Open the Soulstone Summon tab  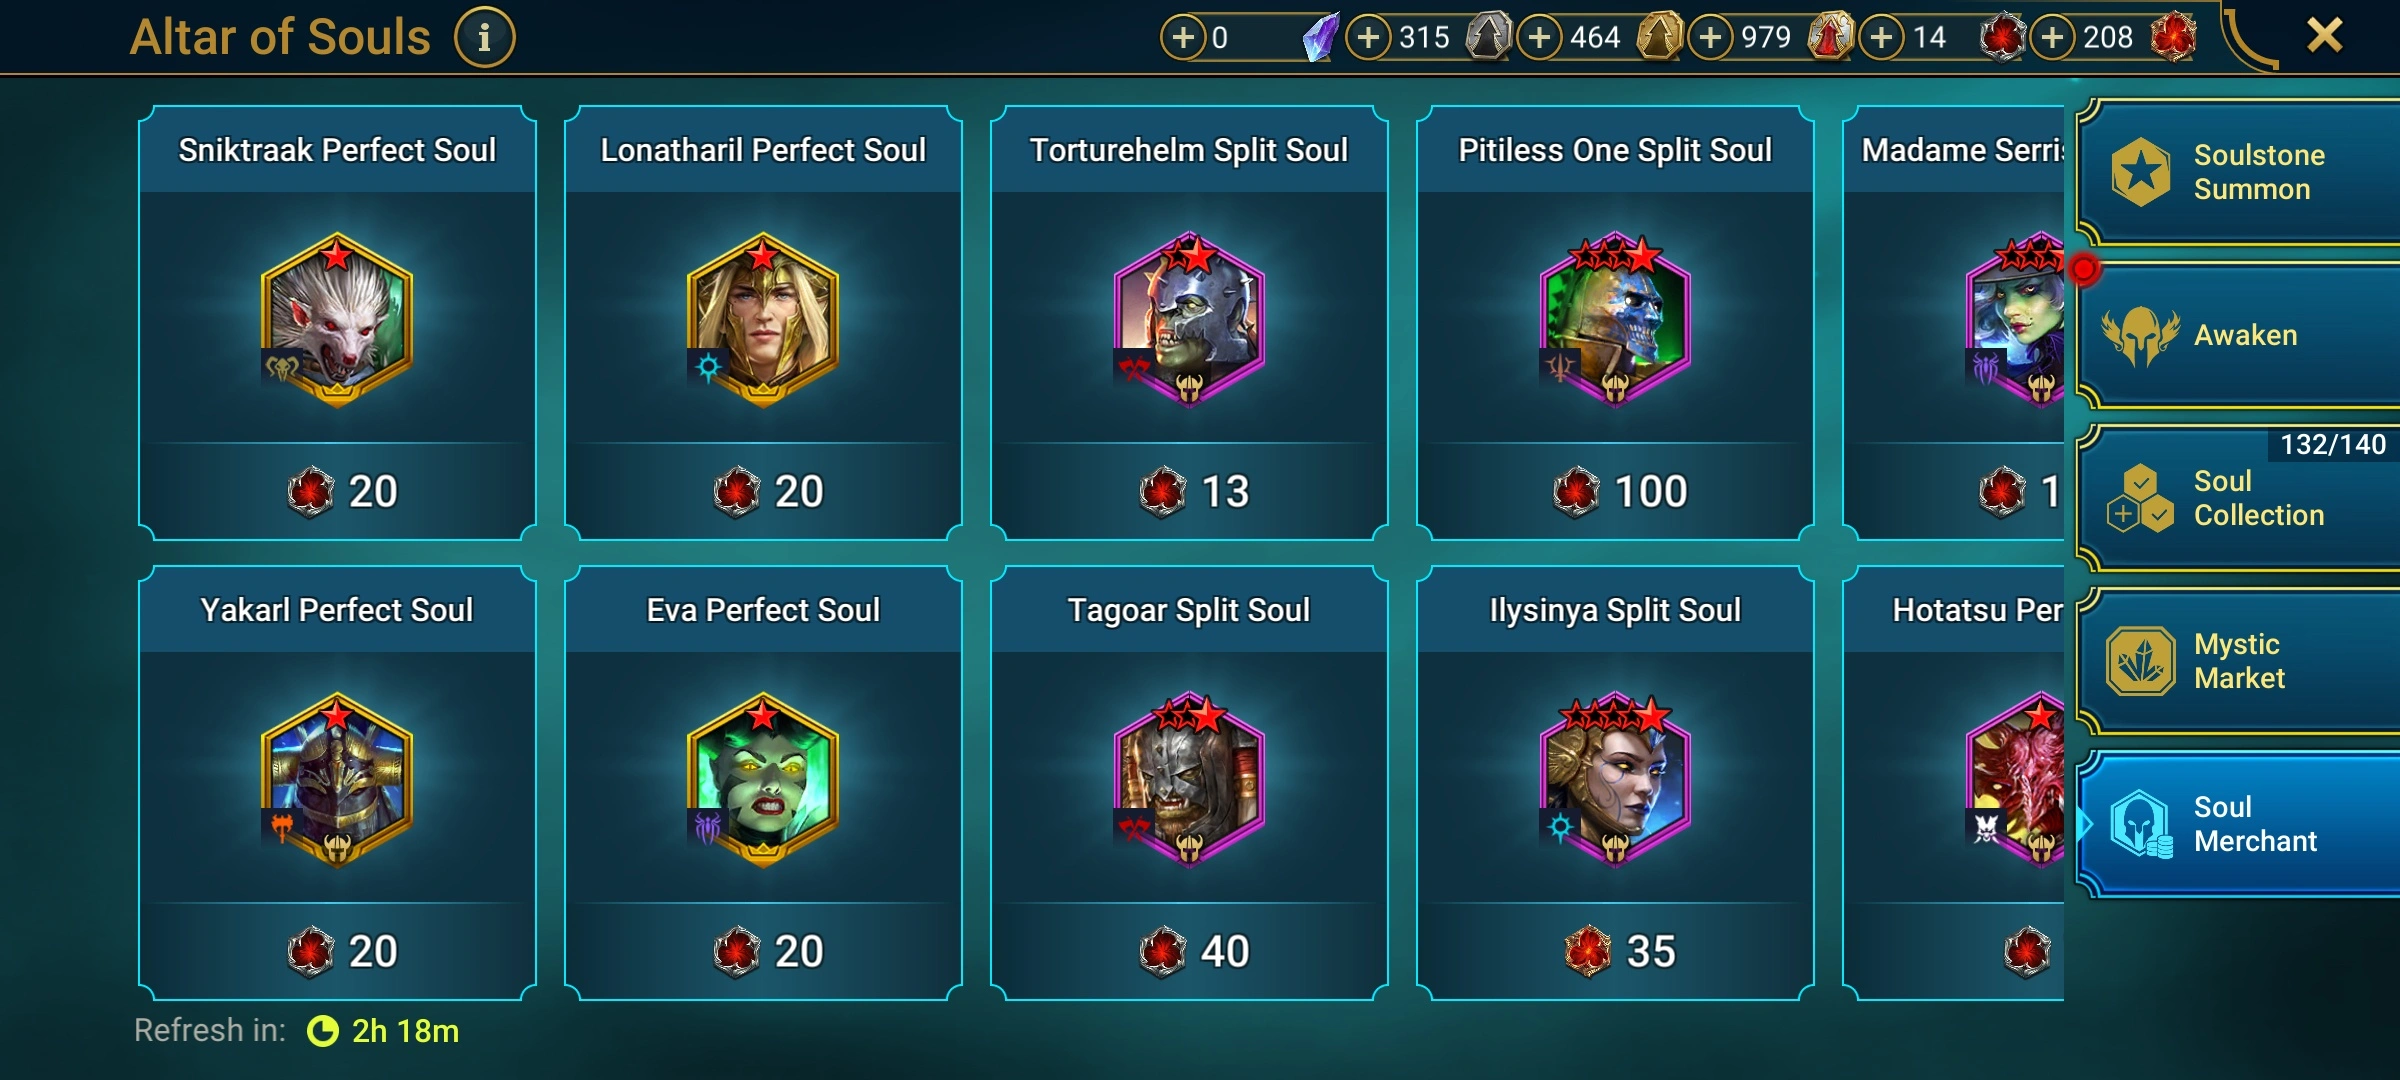[2238, 172]
